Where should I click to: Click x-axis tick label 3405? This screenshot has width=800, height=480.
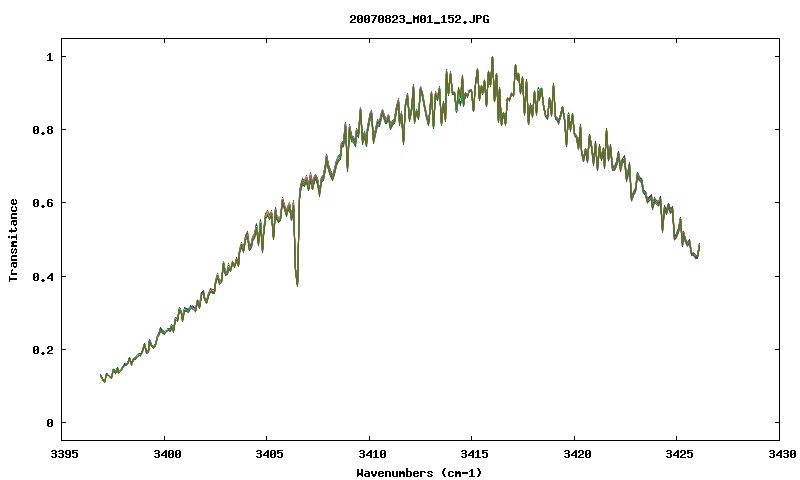[269, 454]
